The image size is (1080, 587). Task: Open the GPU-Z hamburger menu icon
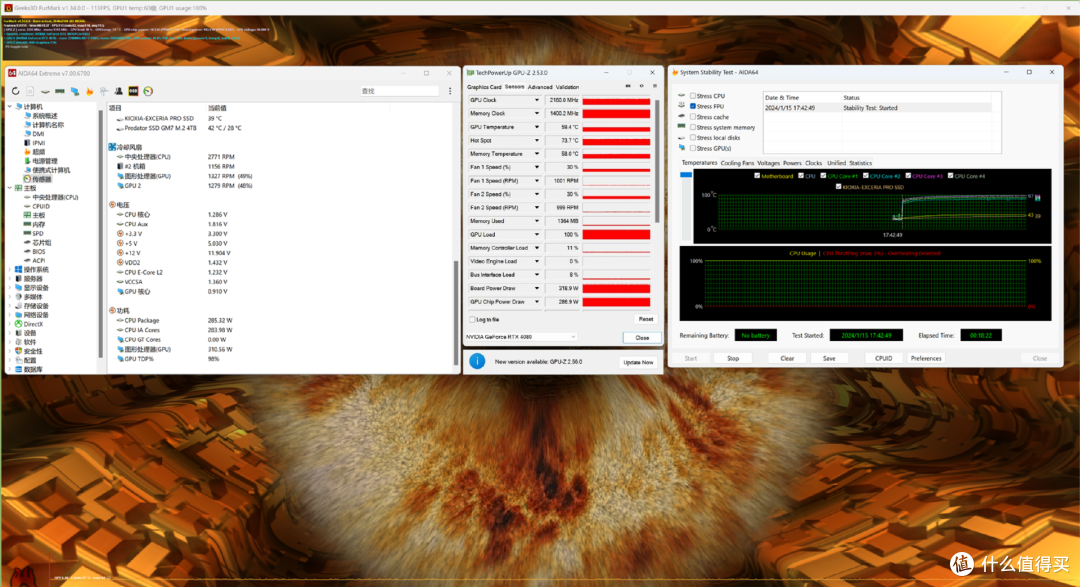[x=654, y=86]
